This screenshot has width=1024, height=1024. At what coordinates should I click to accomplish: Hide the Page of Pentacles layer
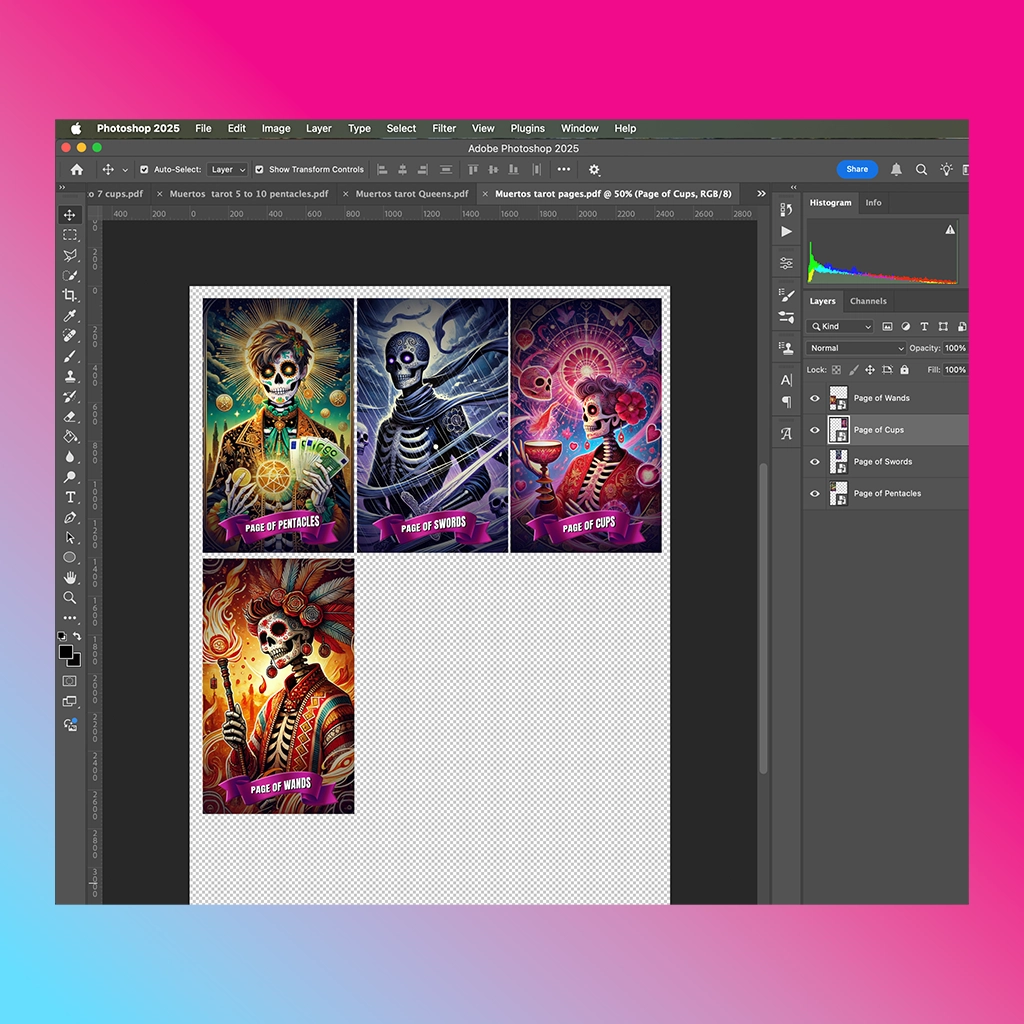[815, 494]
